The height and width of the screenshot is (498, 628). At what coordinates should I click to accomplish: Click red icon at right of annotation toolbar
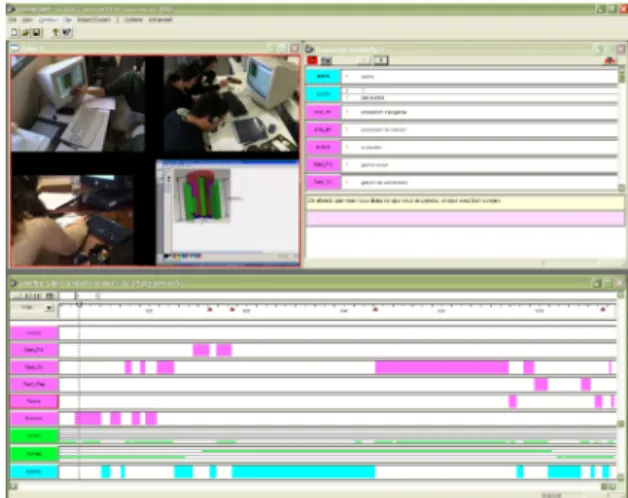click(x=610, y=60)
